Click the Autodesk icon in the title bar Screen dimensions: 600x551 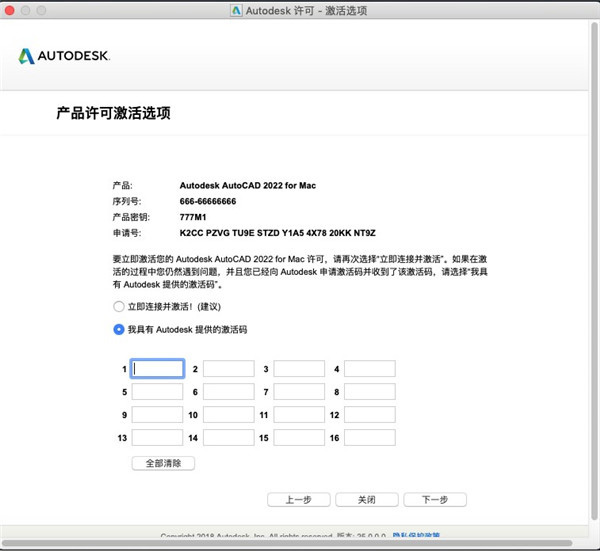click(236, 10)
